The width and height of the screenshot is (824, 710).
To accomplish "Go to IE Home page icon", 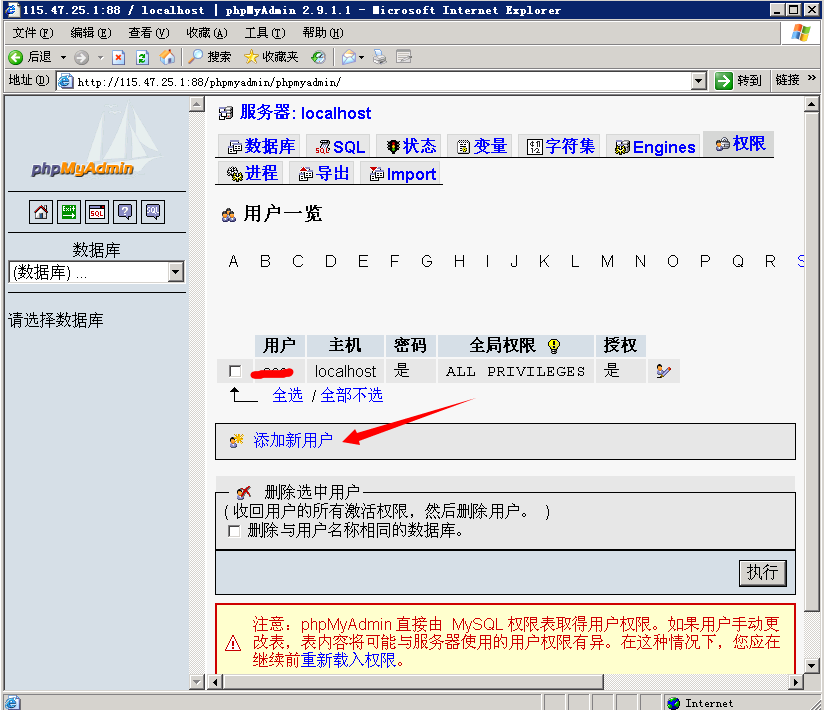I will [167, 57].
